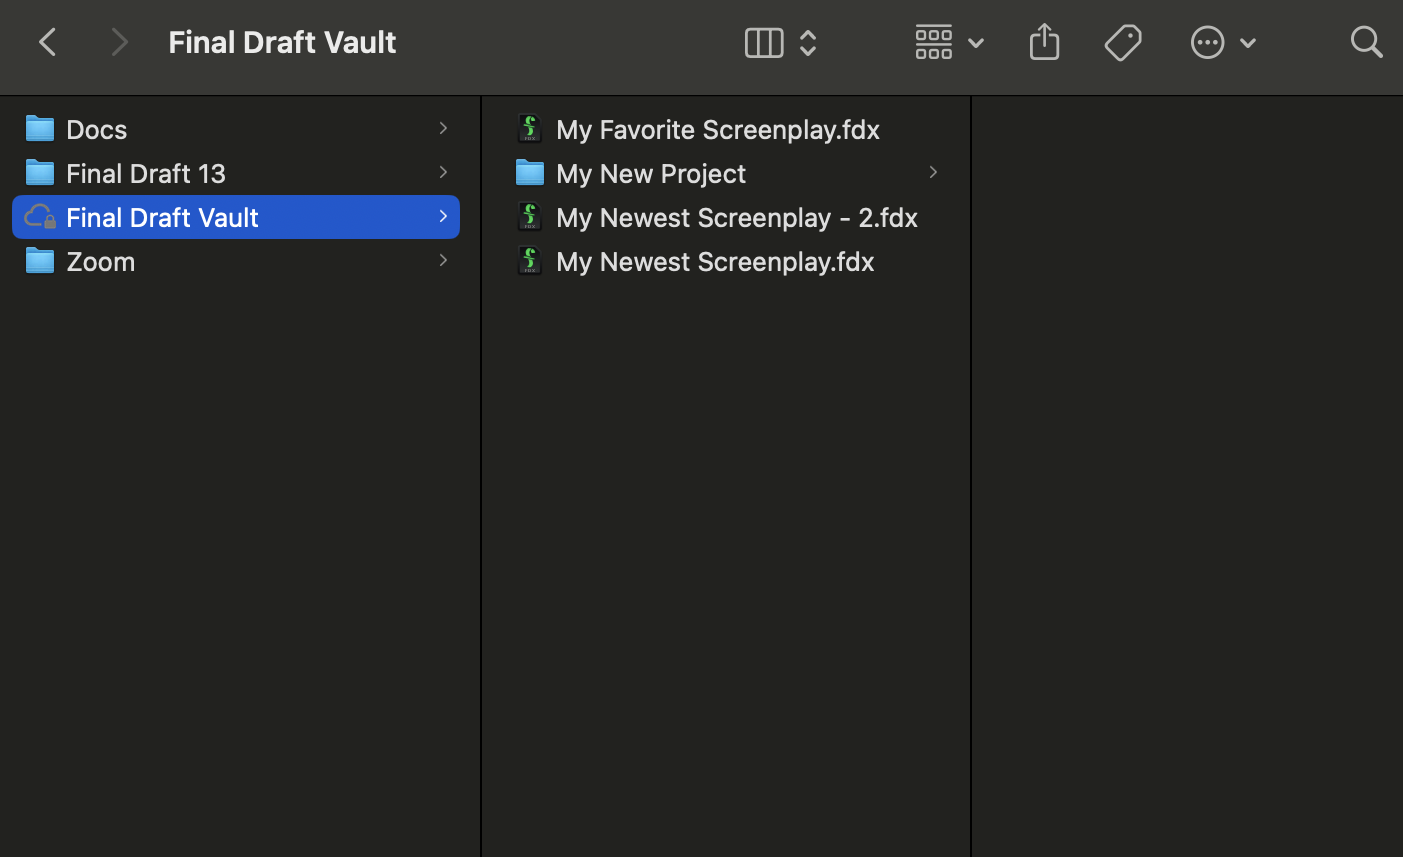Open the Search magnifier
Screen dimensions: 1403x857
pyautogui.click(x=1365, y=42)
